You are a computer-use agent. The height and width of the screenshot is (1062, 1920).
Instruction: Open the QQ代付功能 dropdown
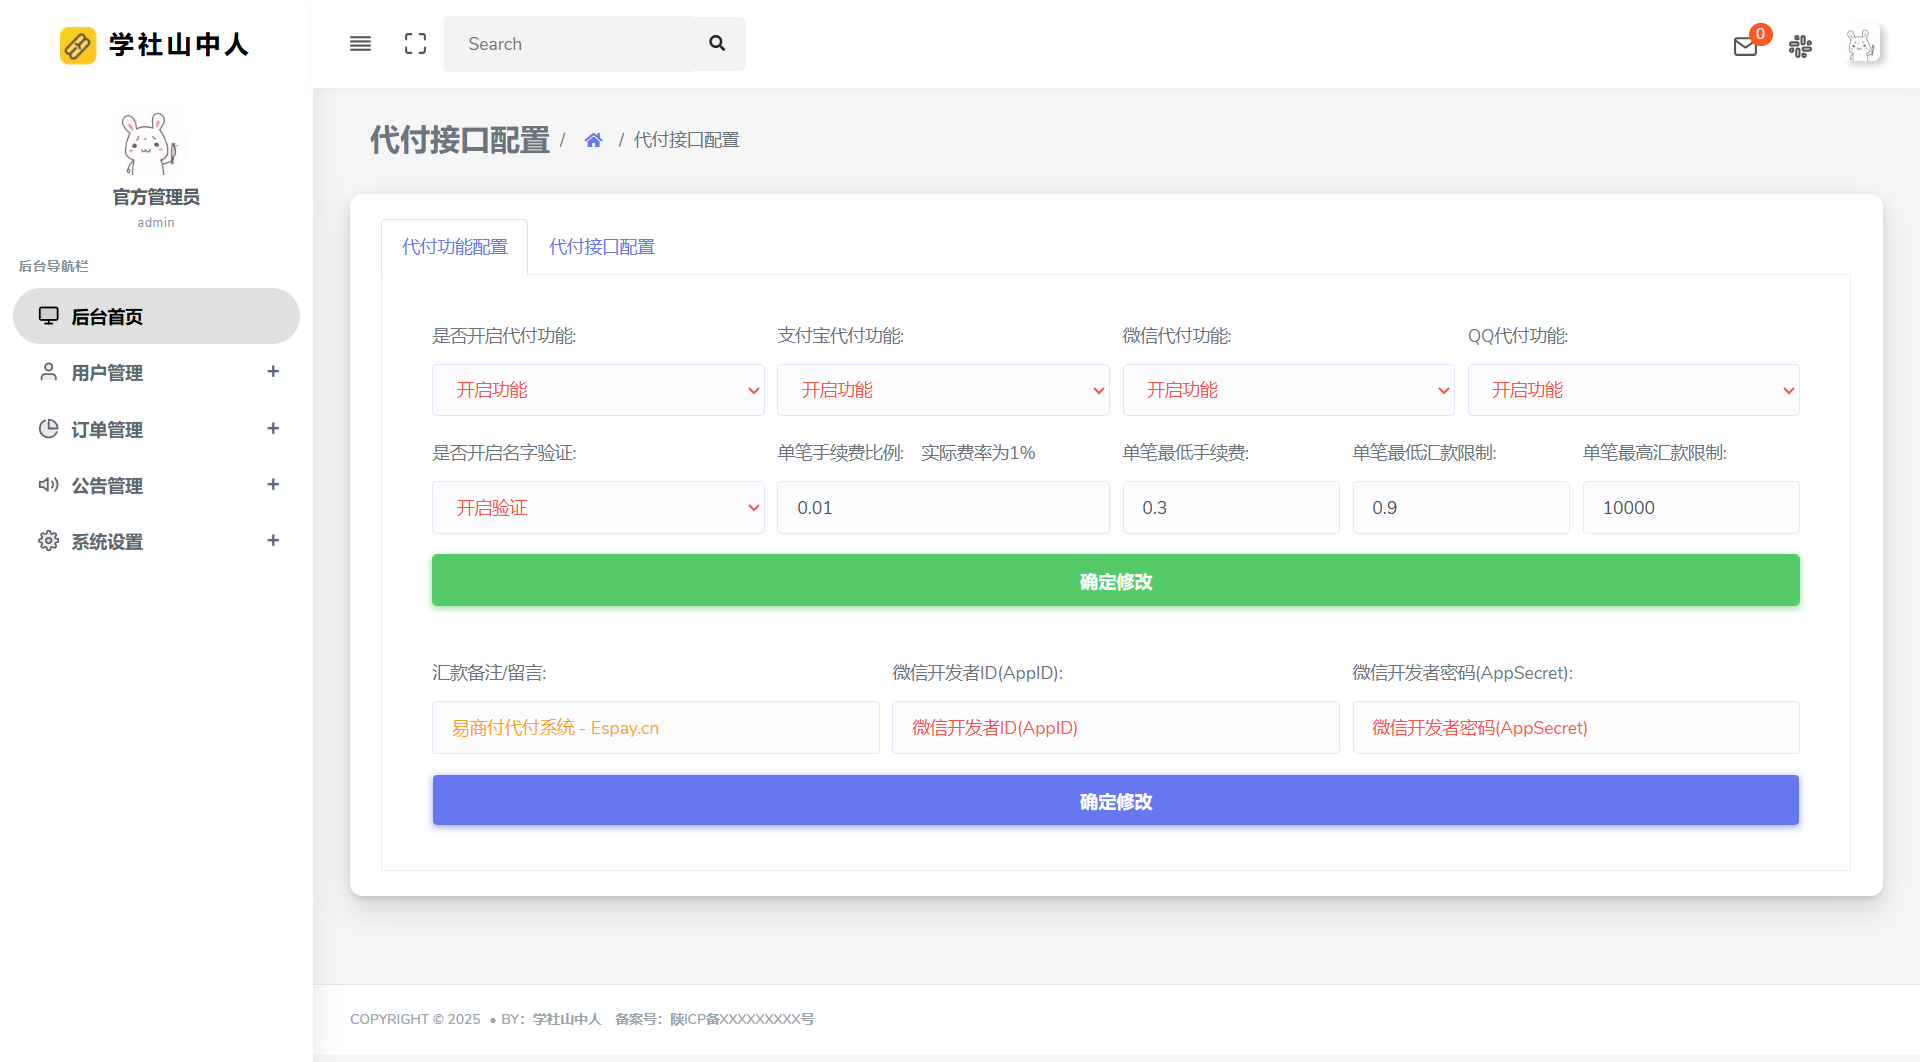click(x=1632, y=389)
